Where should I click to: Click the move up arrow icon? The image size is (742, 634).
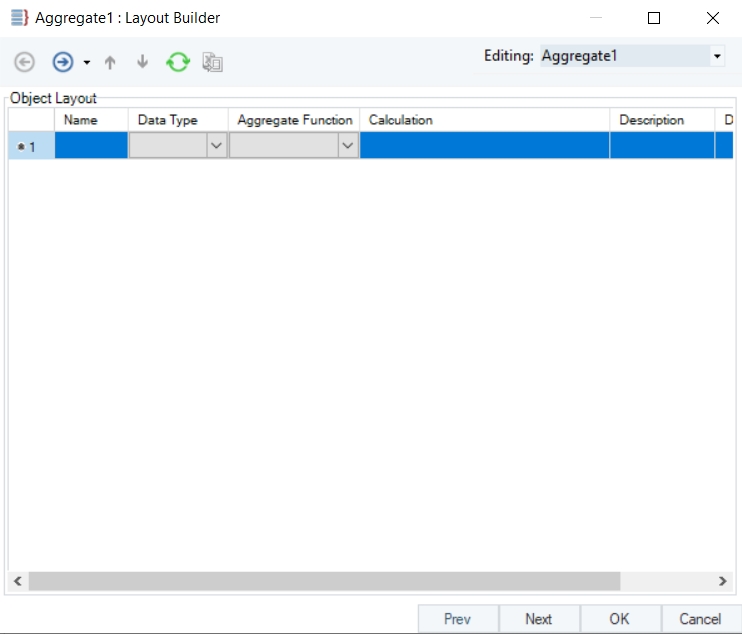pos(110,62)
